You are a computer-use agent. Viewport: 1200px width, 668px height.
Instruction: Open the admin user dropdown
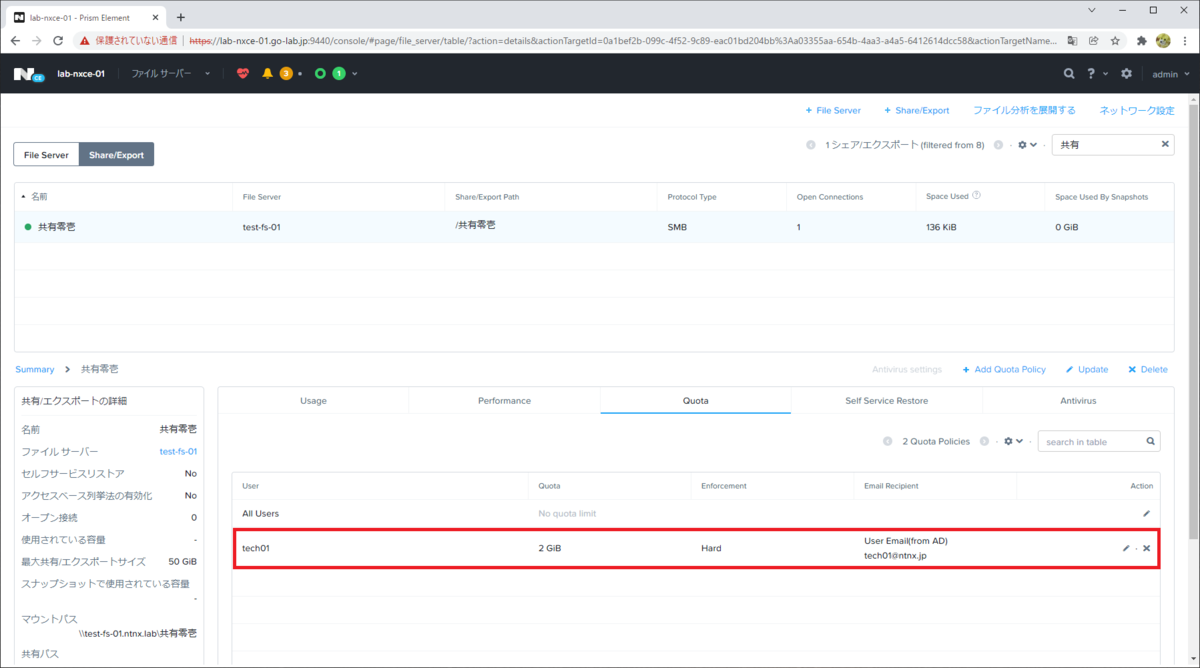coord(1172,74)
